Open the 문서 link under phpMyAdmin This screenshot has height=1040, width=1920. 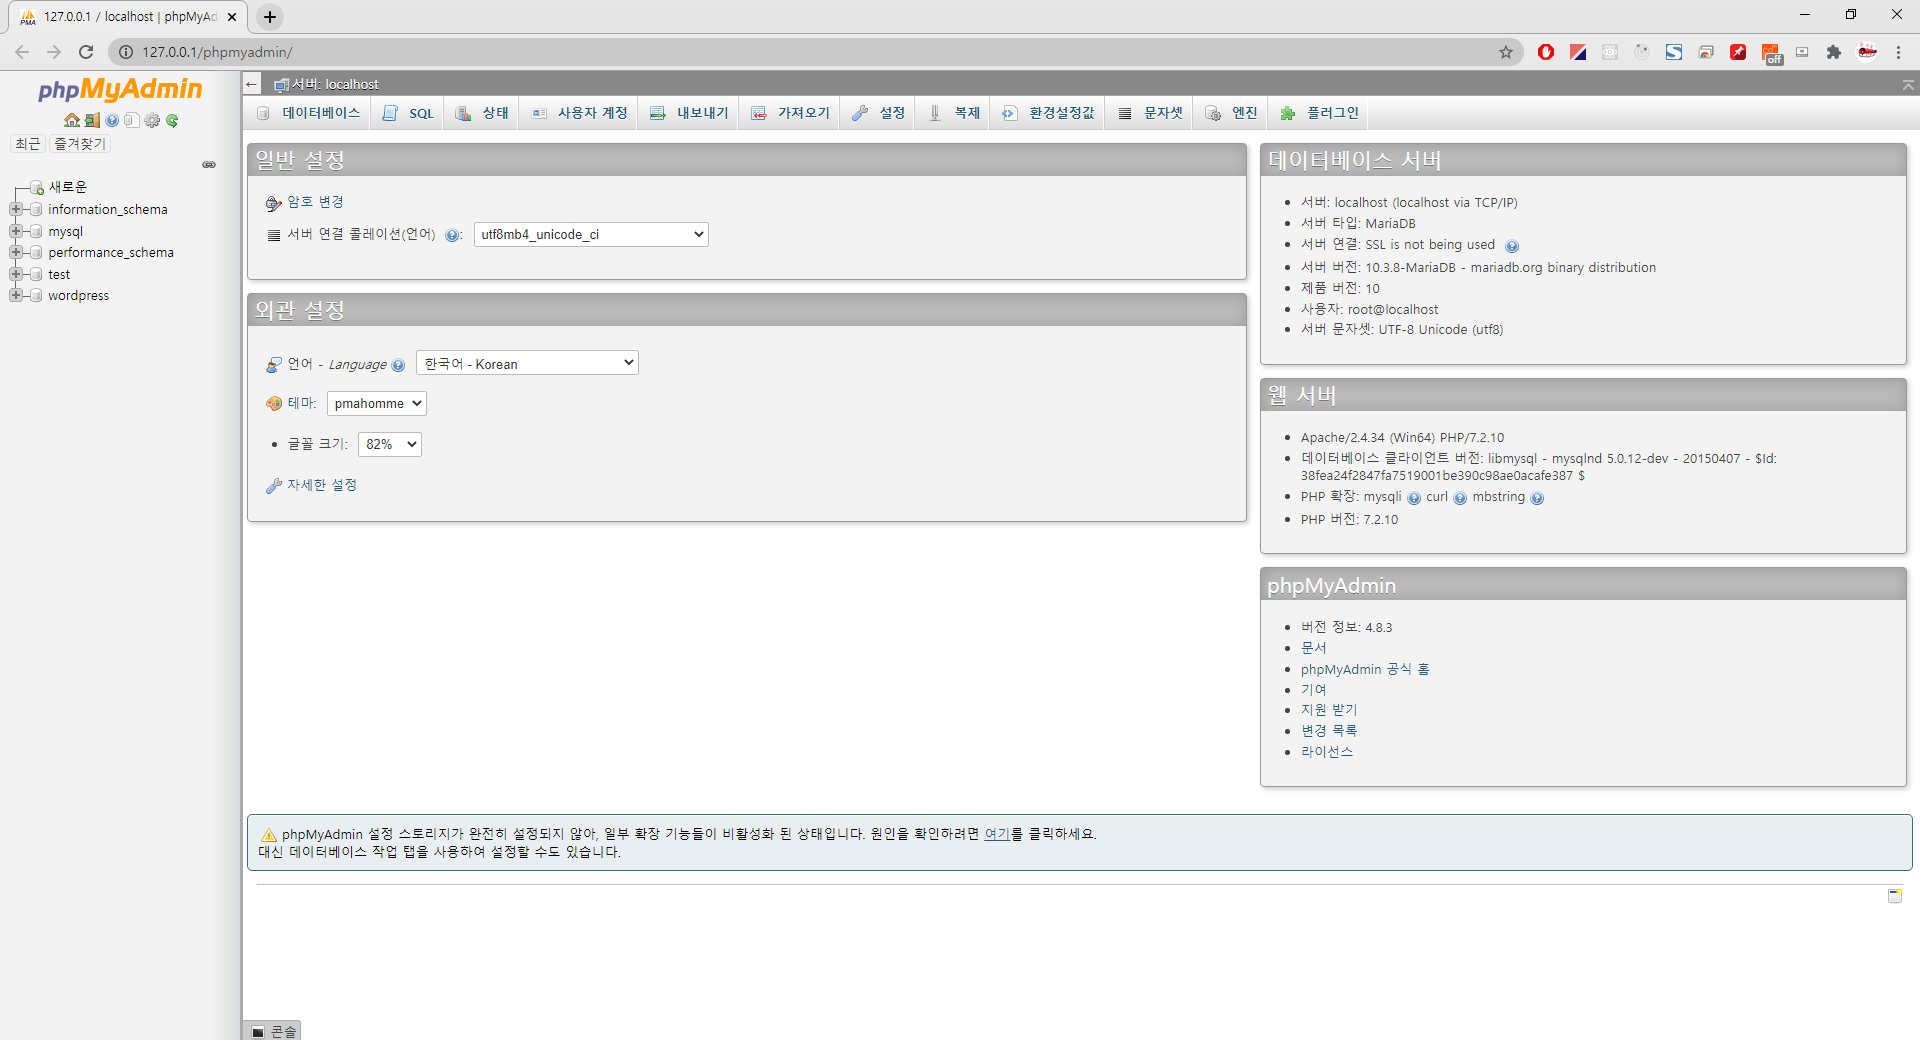(1313, 648)
